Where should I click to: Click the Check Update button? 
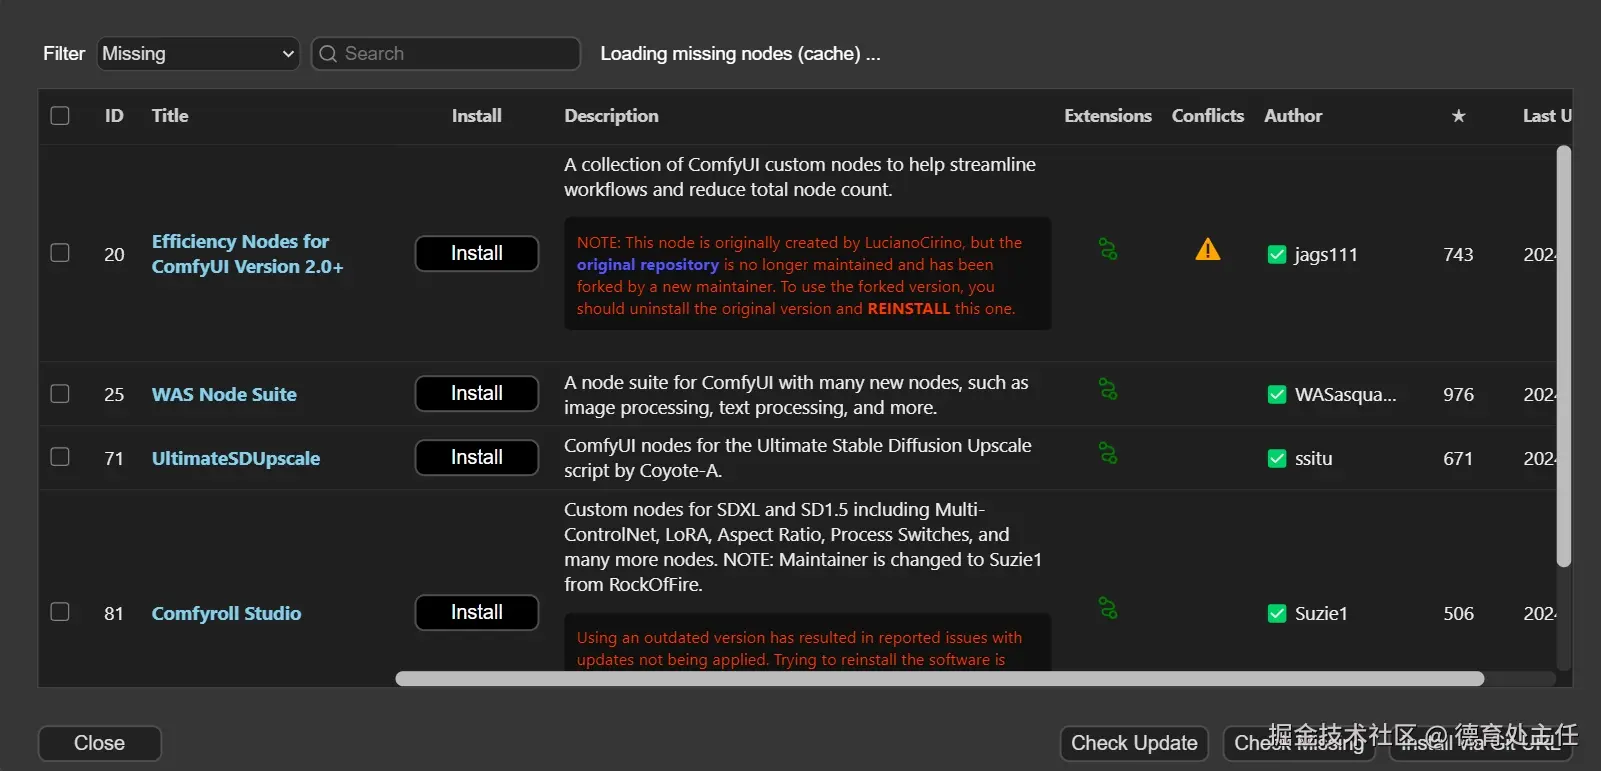click(x=1134, y=743)
